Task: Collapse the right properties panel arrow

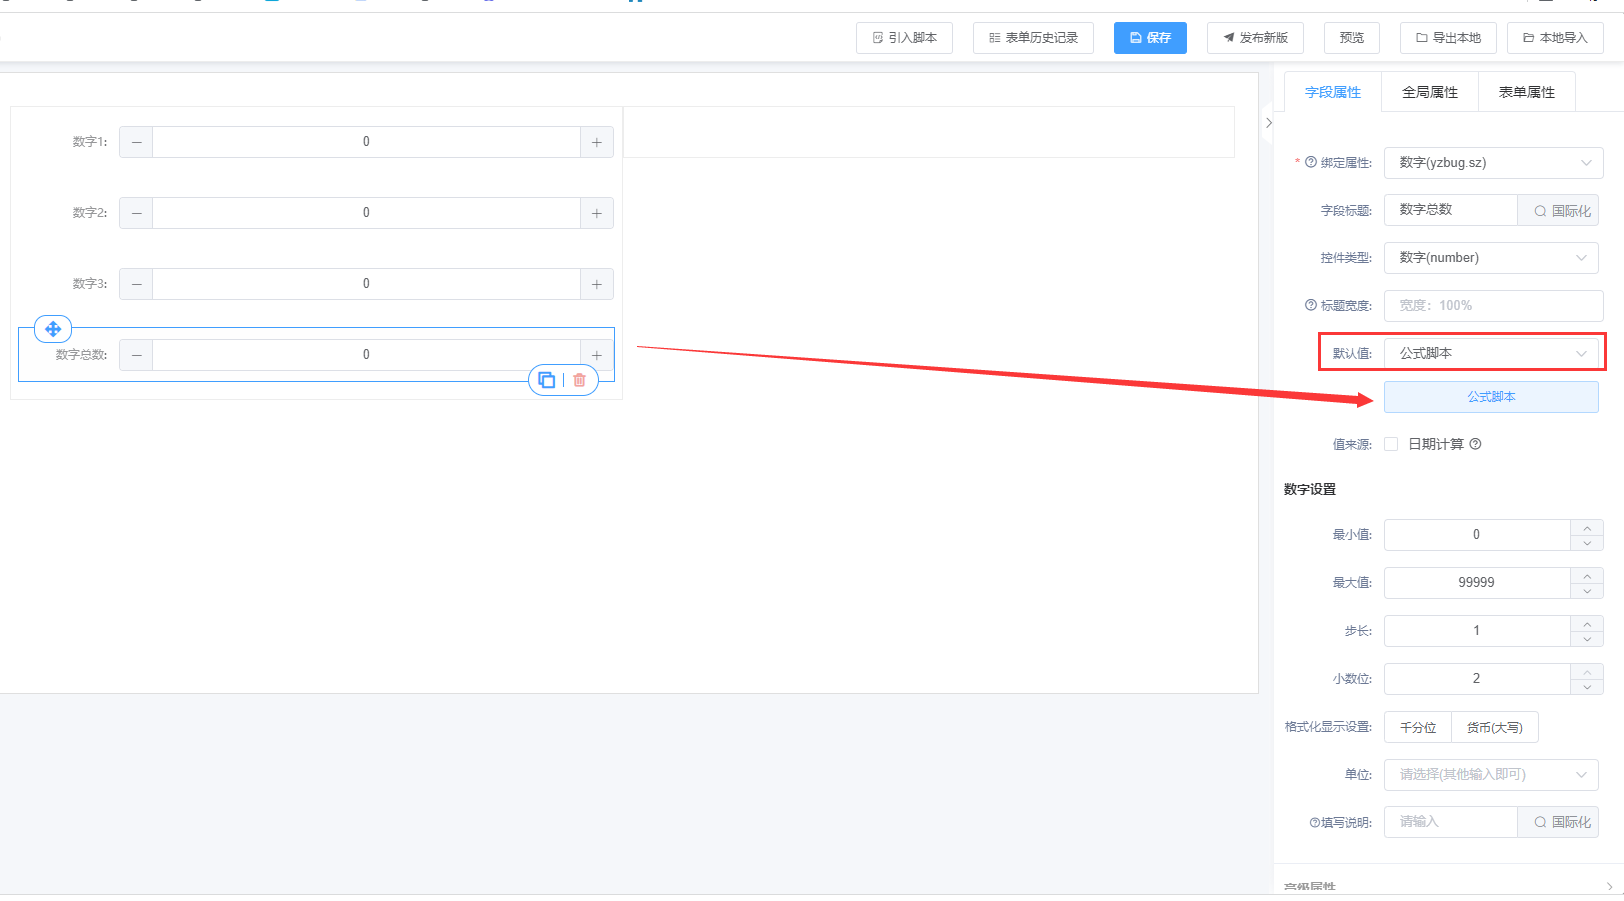Action: click(1268, 123)
